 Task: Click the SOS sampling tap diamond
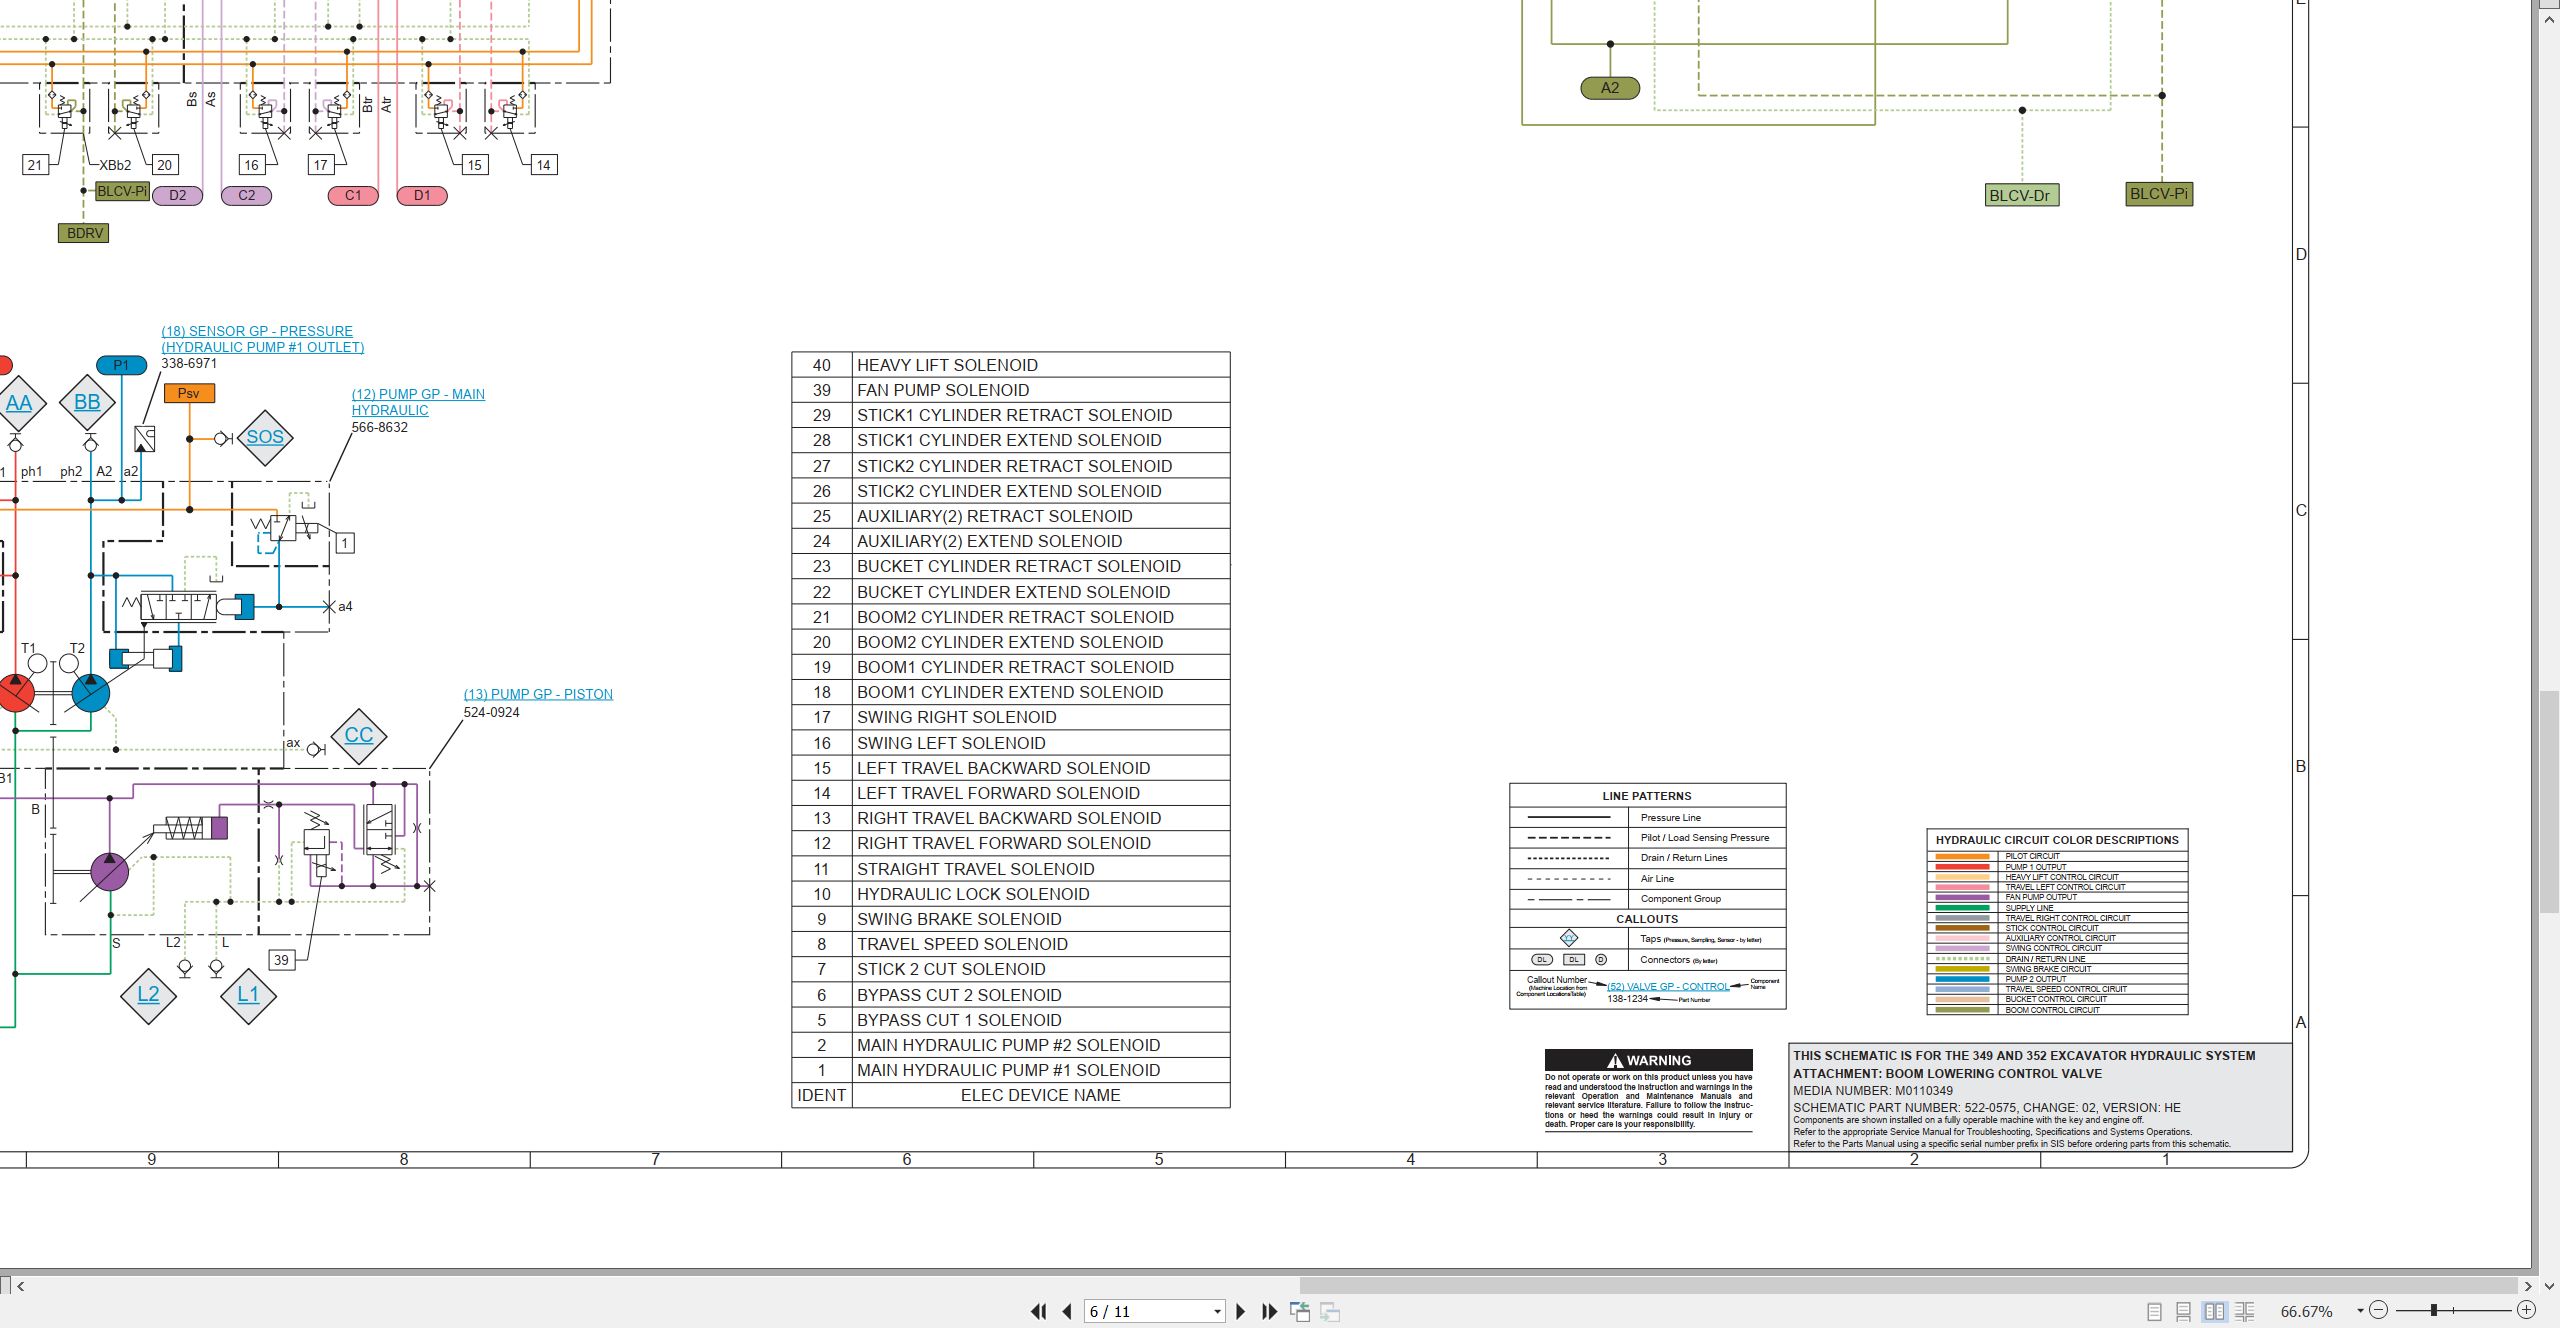pos(265,437)
